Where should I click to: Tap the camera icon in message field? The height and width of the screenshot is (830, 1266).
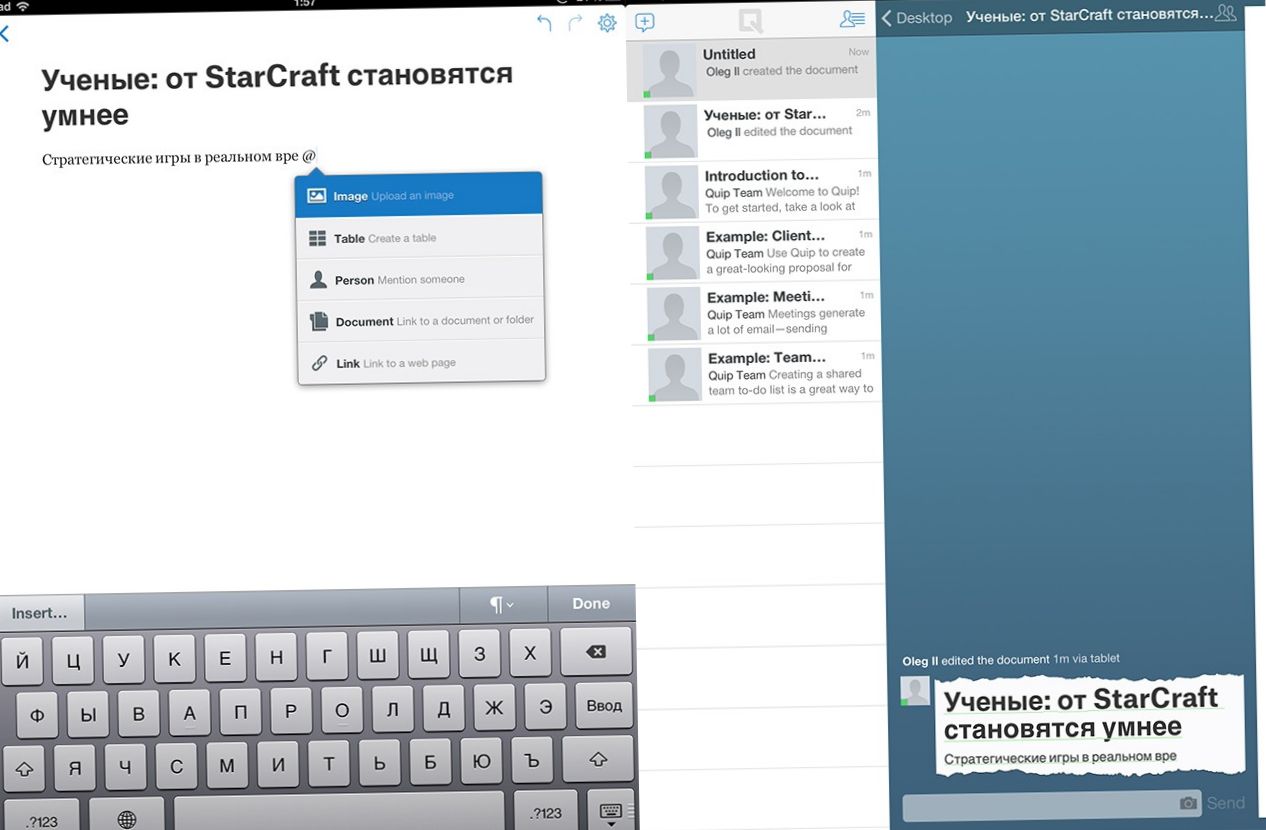tap(1188, 803)
